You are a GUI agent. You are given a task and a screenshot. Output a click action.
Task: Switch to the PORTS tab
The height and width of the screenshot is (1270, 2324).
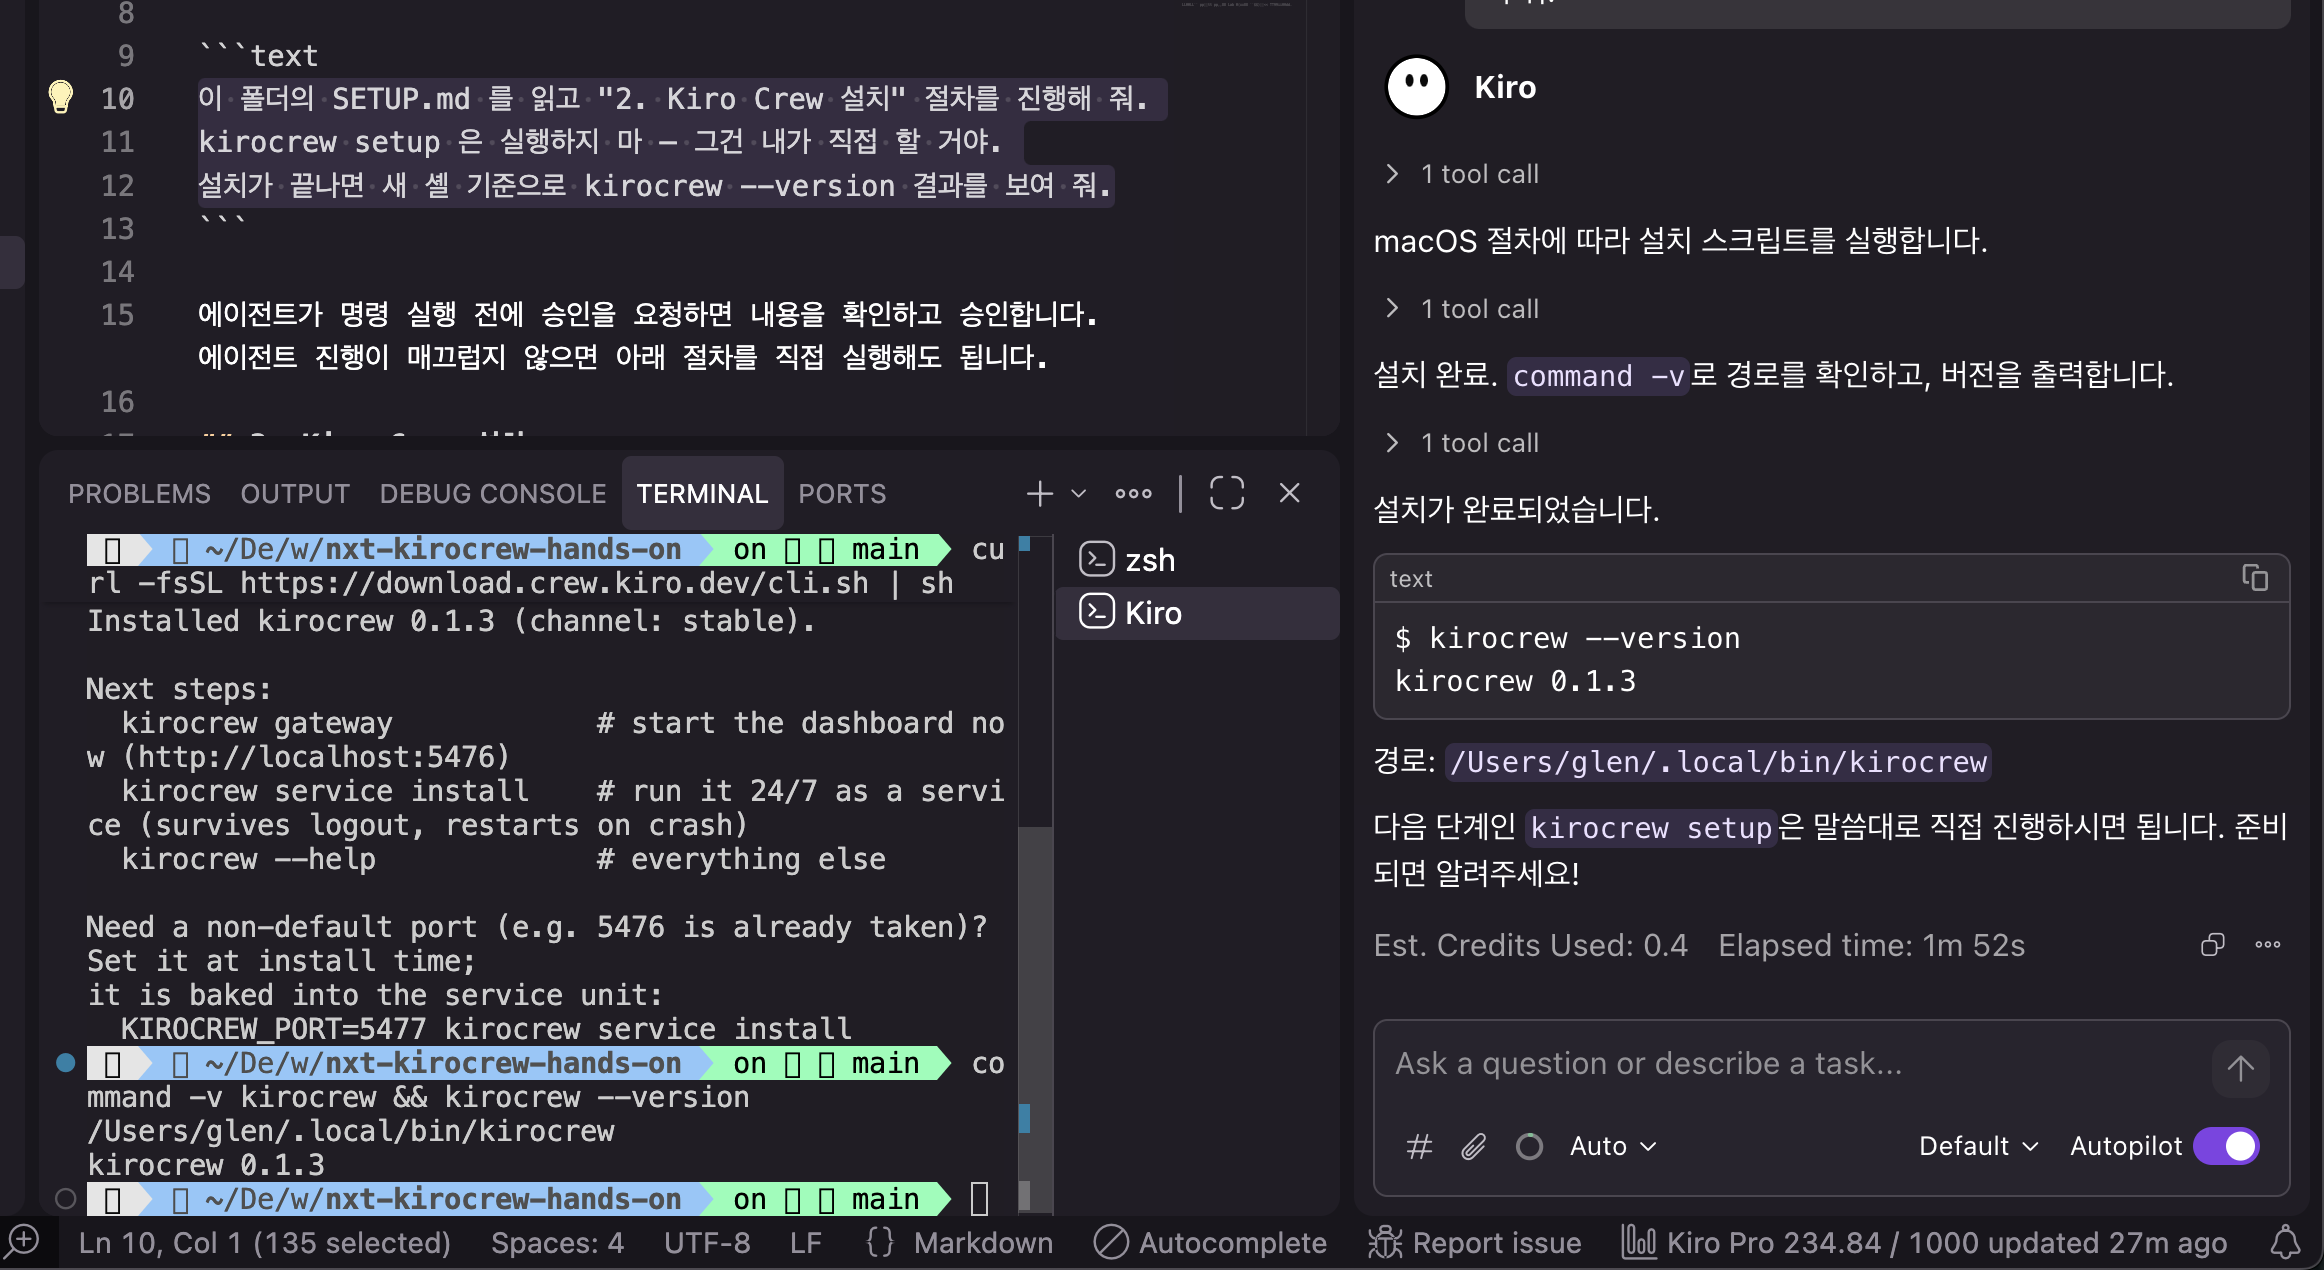coord(842,494)
